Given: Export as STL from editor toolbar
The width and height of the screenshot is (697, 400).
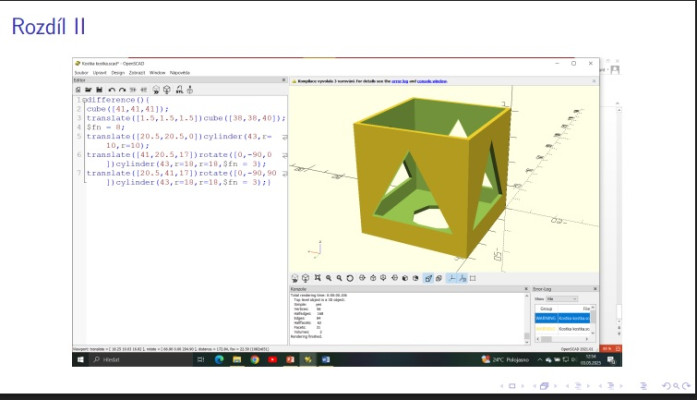Looking at the screenshot, I should pos(179,90).
